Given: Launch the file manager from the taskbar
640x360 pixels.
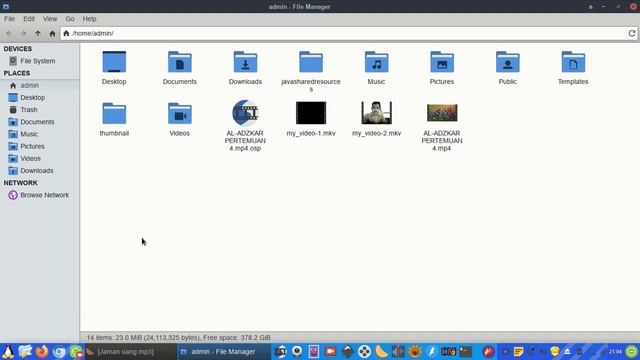Looking at the screenshot, I should click(x=25, y=351).
